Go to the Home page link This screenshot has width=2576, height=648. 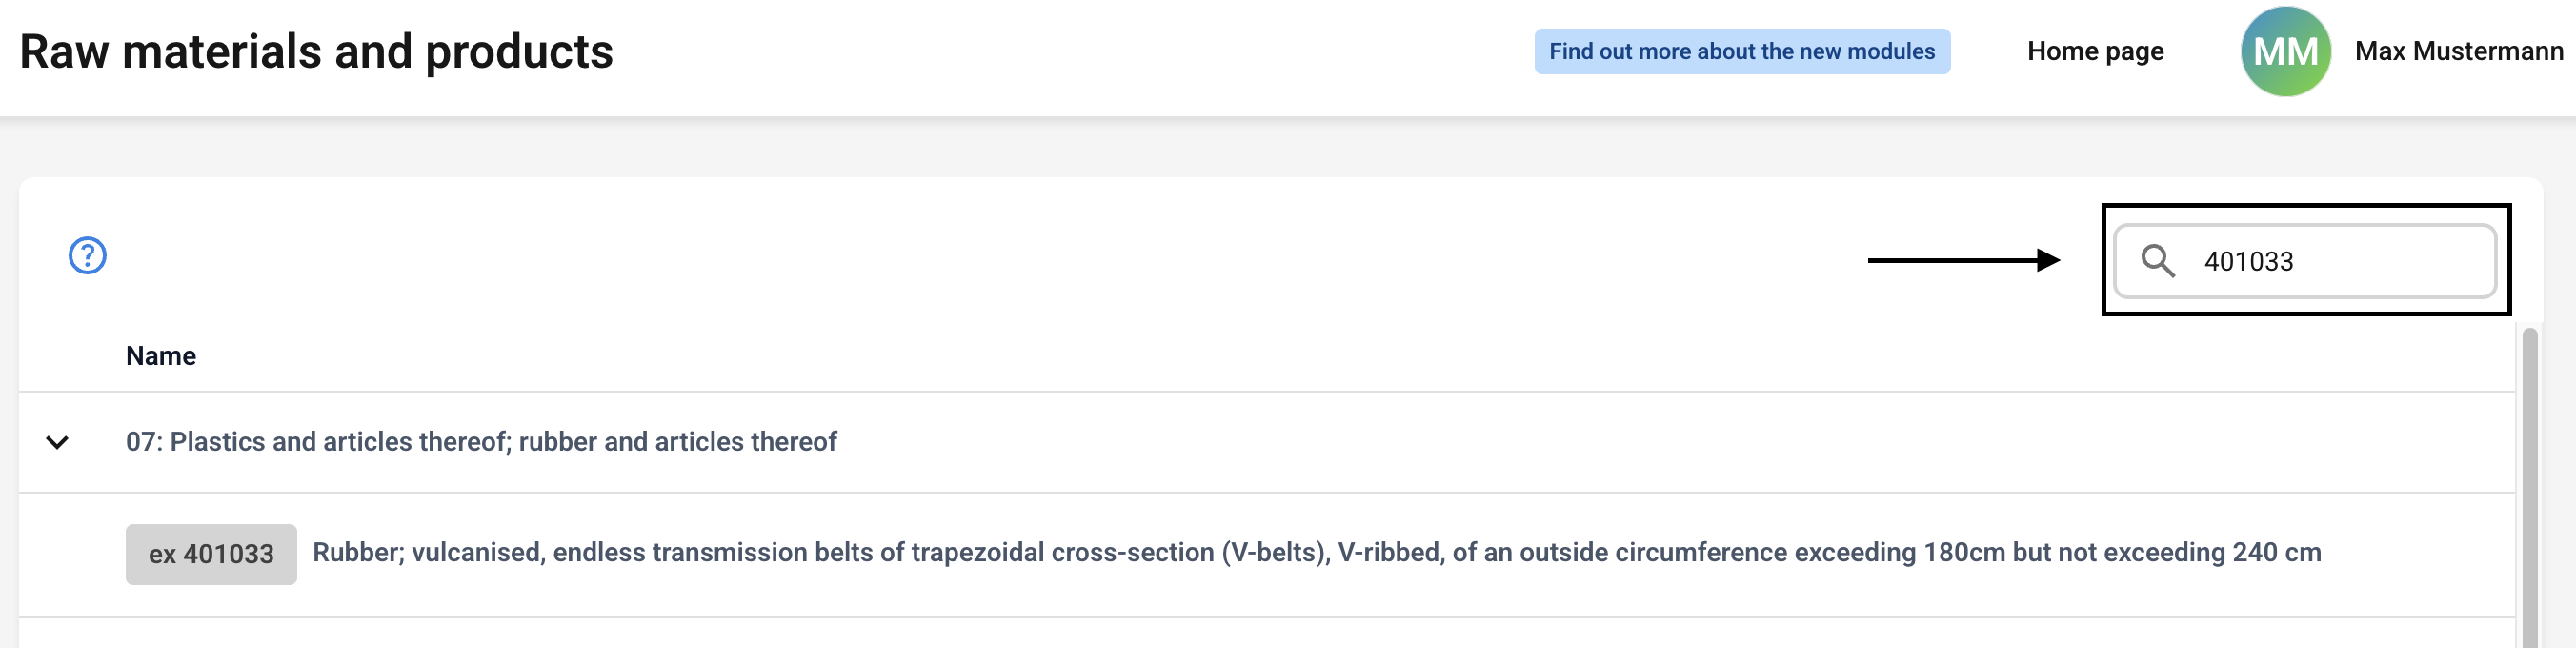[2094, 51]
